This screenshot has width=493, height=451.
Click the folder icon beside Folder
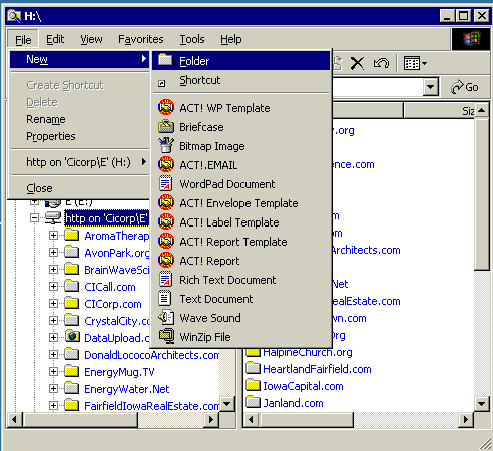point(165,60)
